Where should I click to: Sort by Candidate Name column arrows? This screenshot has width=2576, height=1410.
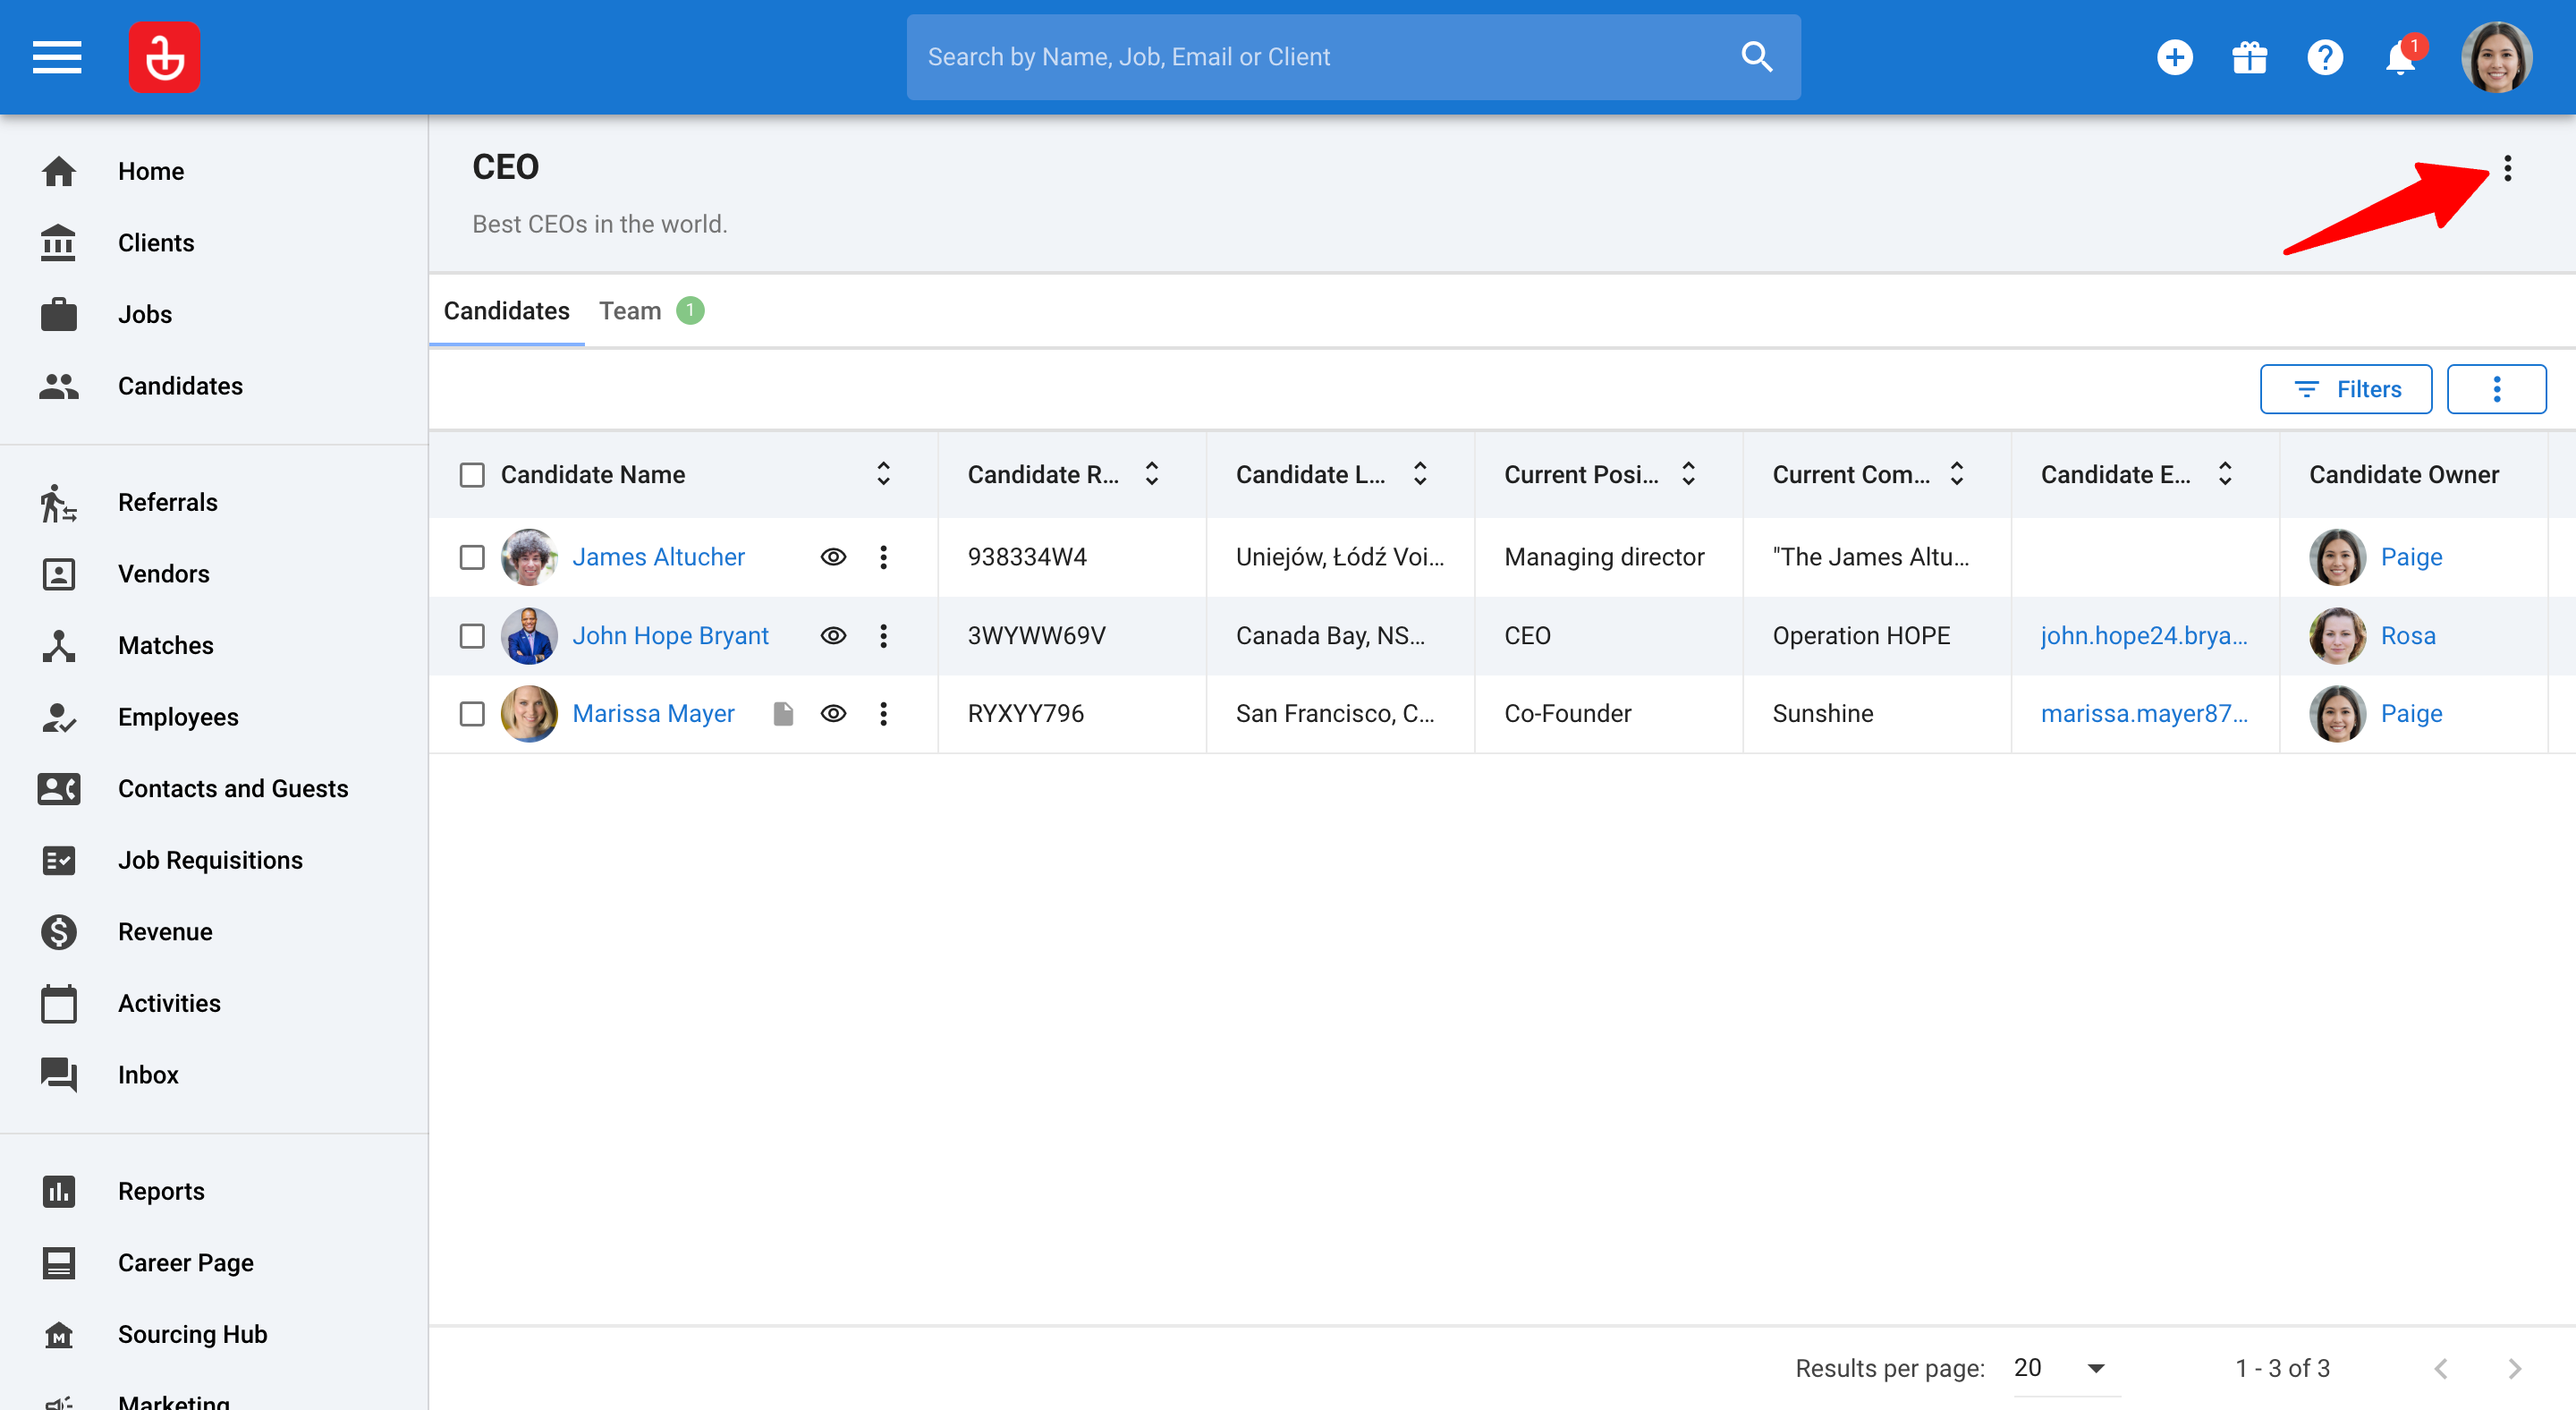883,474
